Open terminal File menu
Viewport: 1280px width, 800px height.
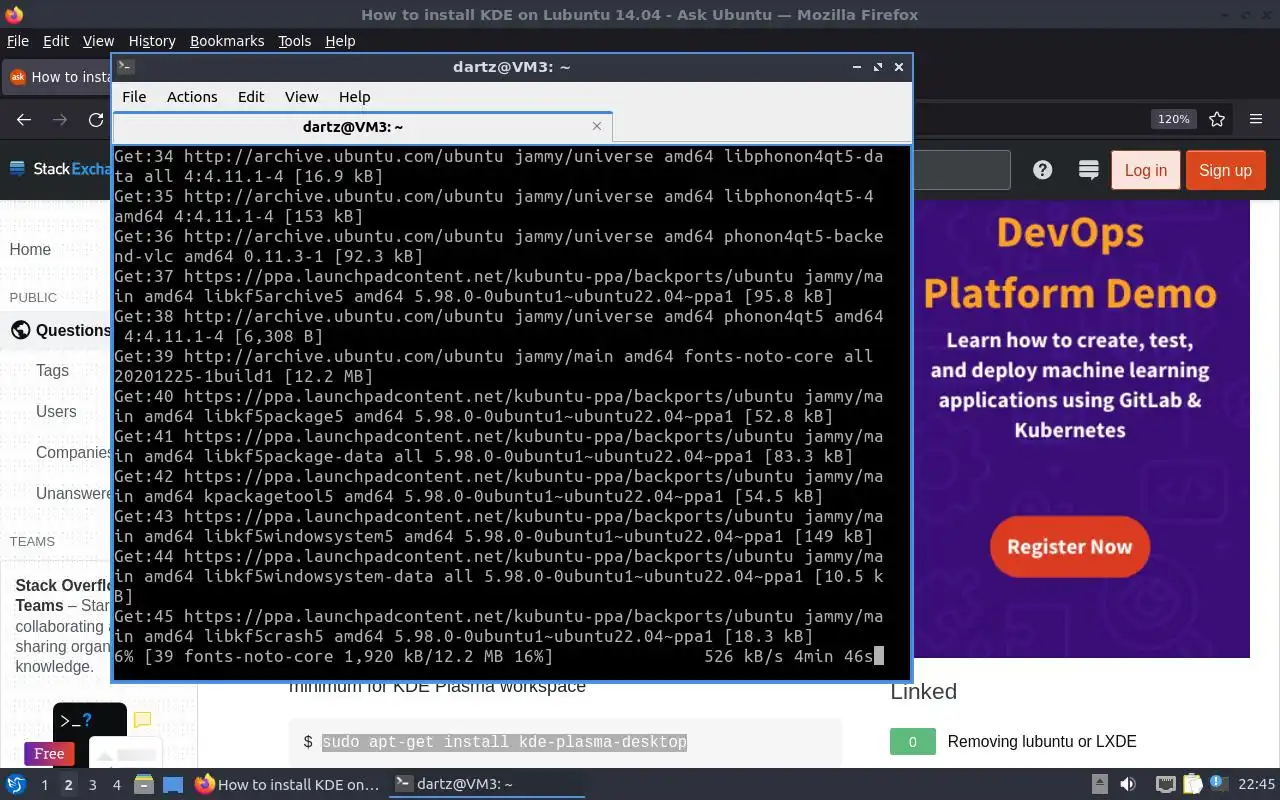point(134,97)
